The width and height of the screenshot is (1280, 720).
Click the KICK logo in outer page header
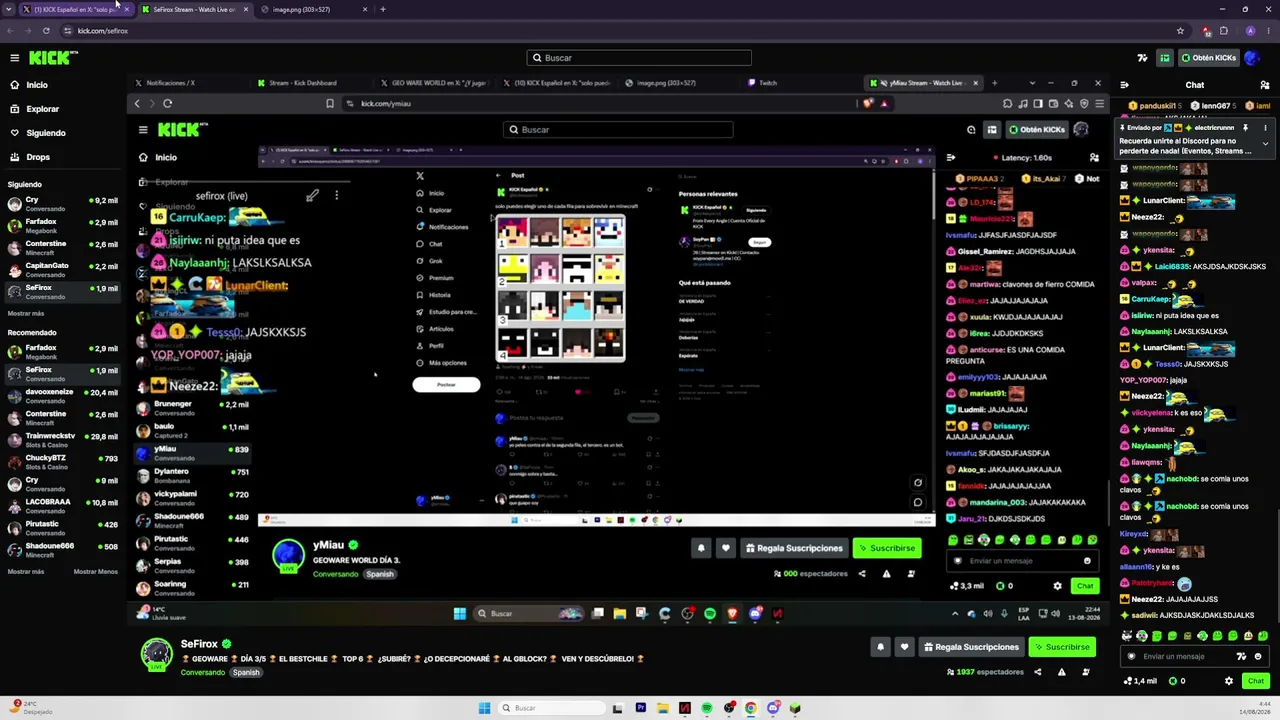click(51, 58)
